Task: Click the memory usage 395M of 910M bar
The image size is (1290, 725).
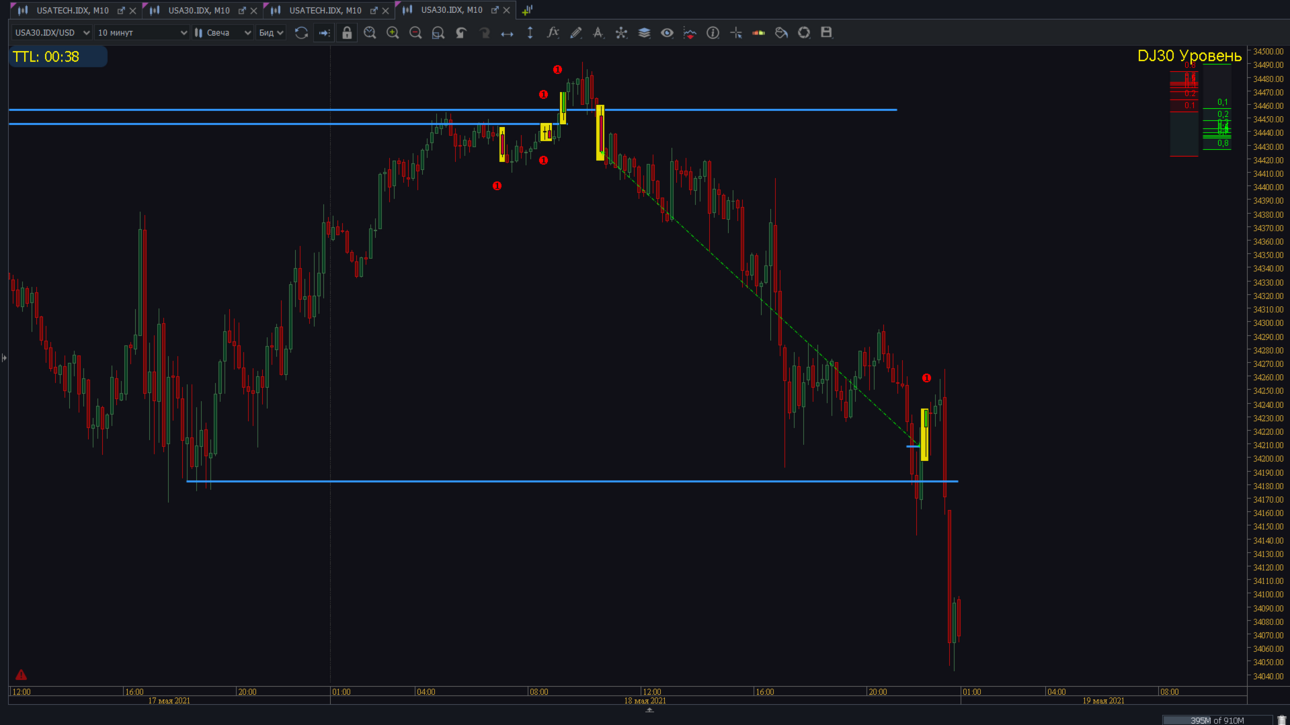Action: click(1217, 720)
